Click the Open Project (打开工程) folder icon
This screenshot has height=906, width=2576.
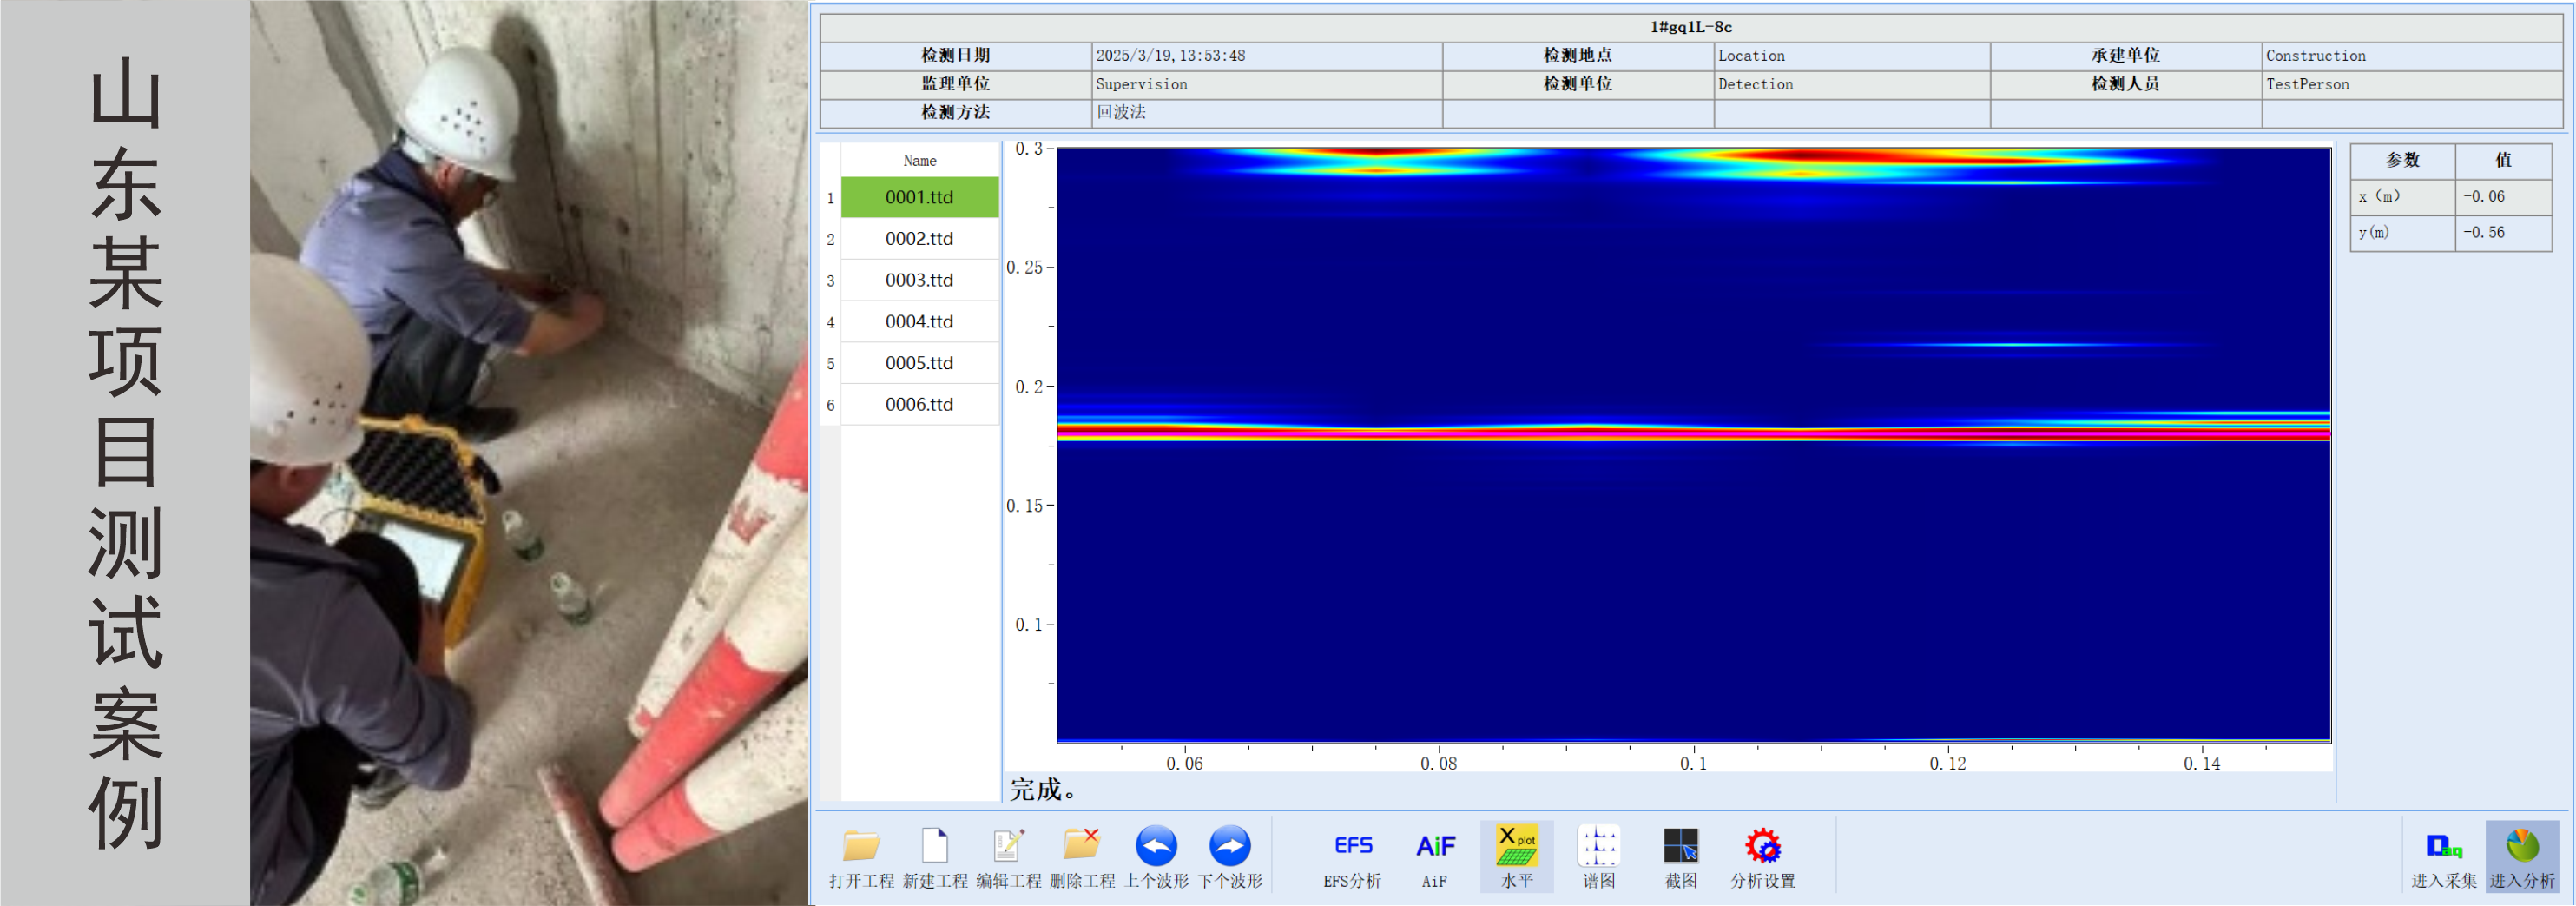click(x=860, y=847)
